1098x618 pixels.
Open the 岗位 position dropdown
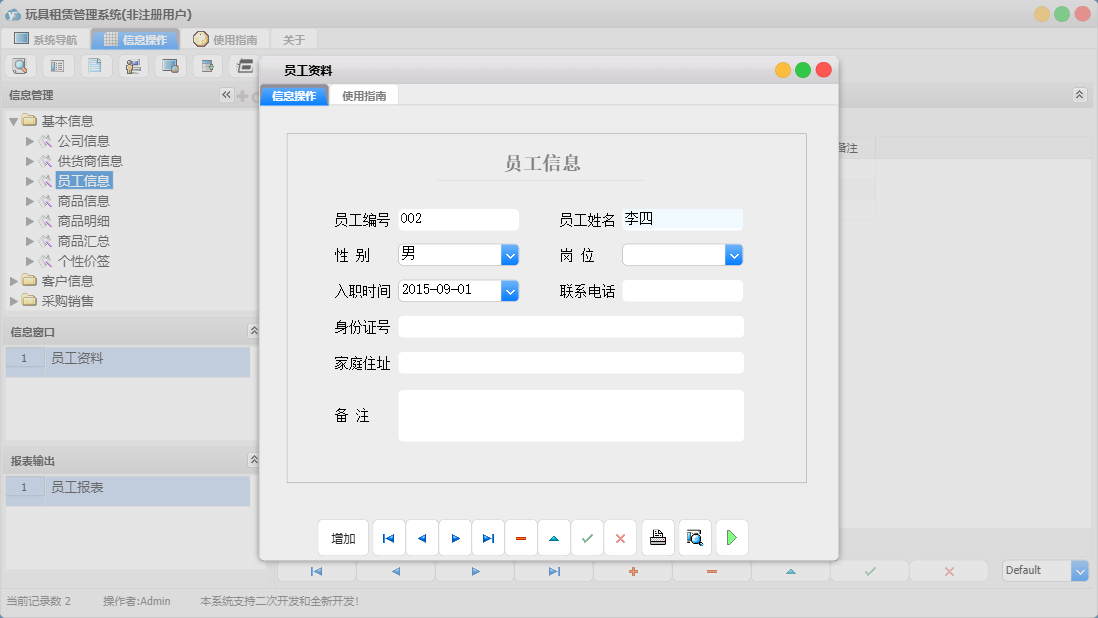pyautogui.click(x=734, y=254)
